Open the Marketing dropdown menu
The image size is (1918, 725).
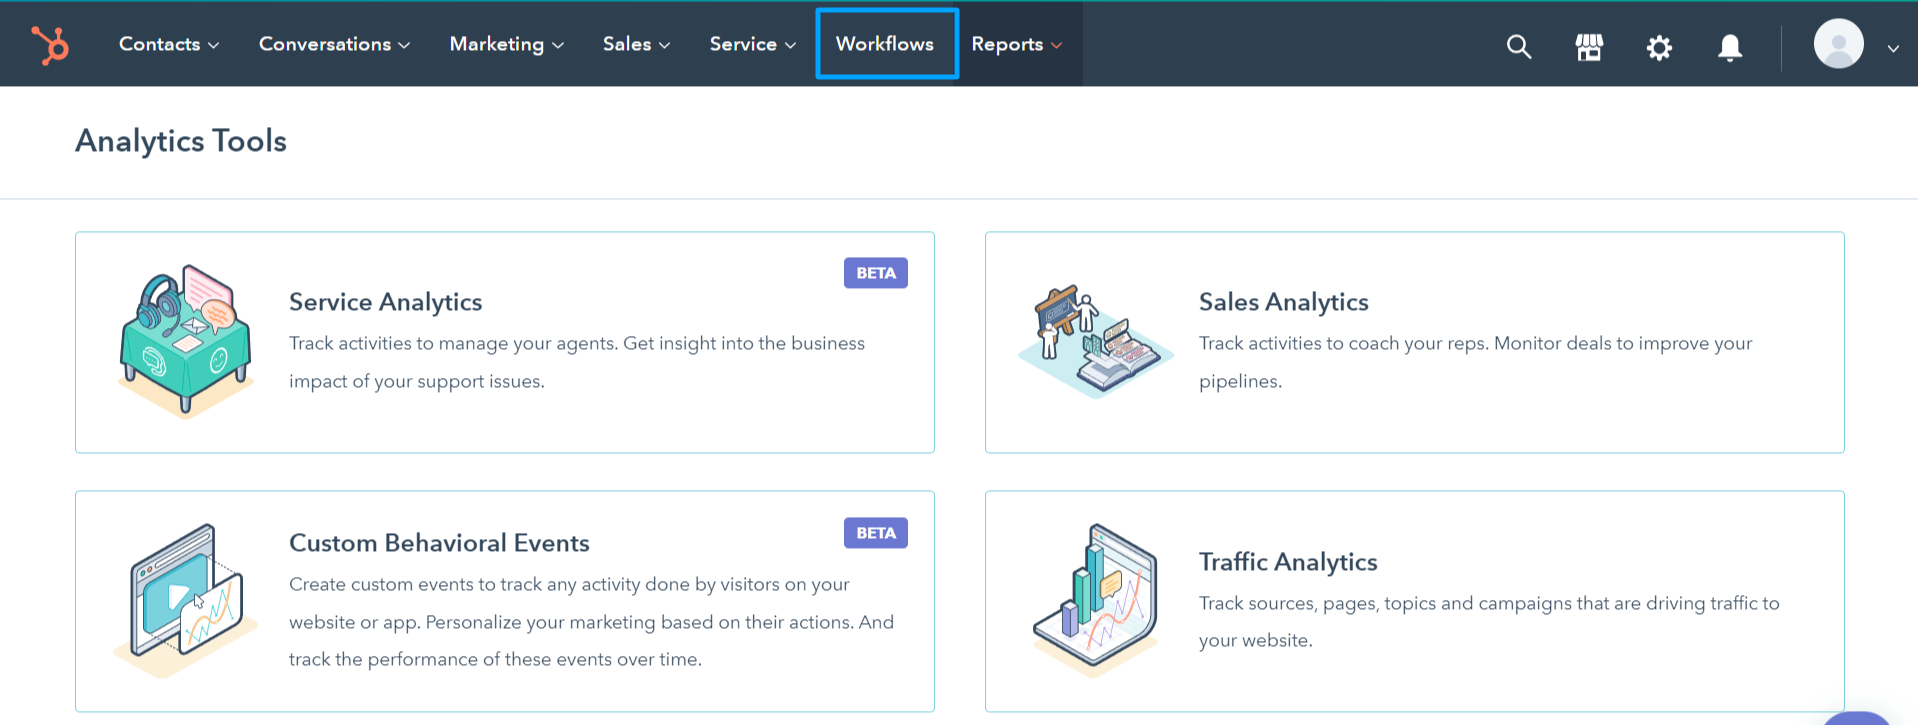507,44
